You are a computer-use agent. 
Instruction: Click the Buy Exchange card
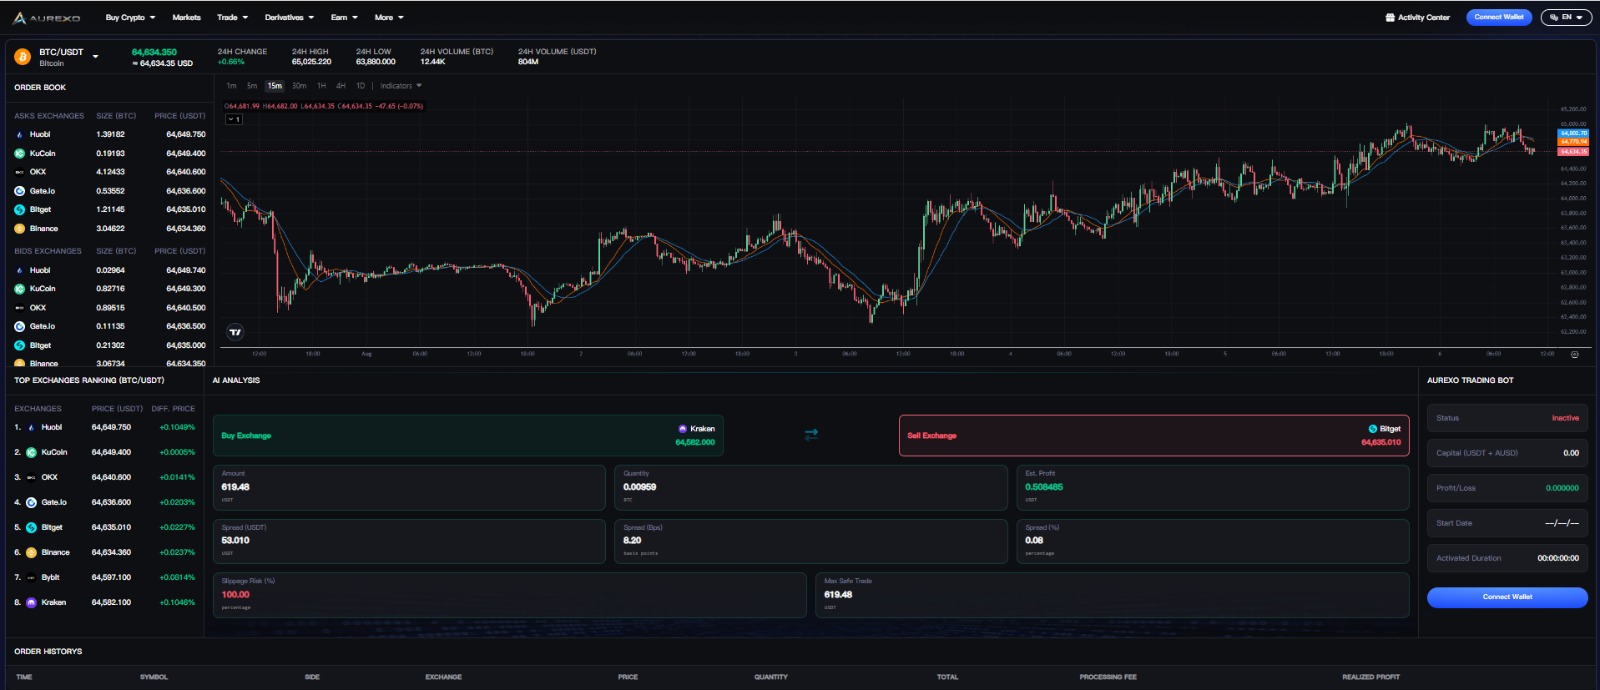click(468, 435)
